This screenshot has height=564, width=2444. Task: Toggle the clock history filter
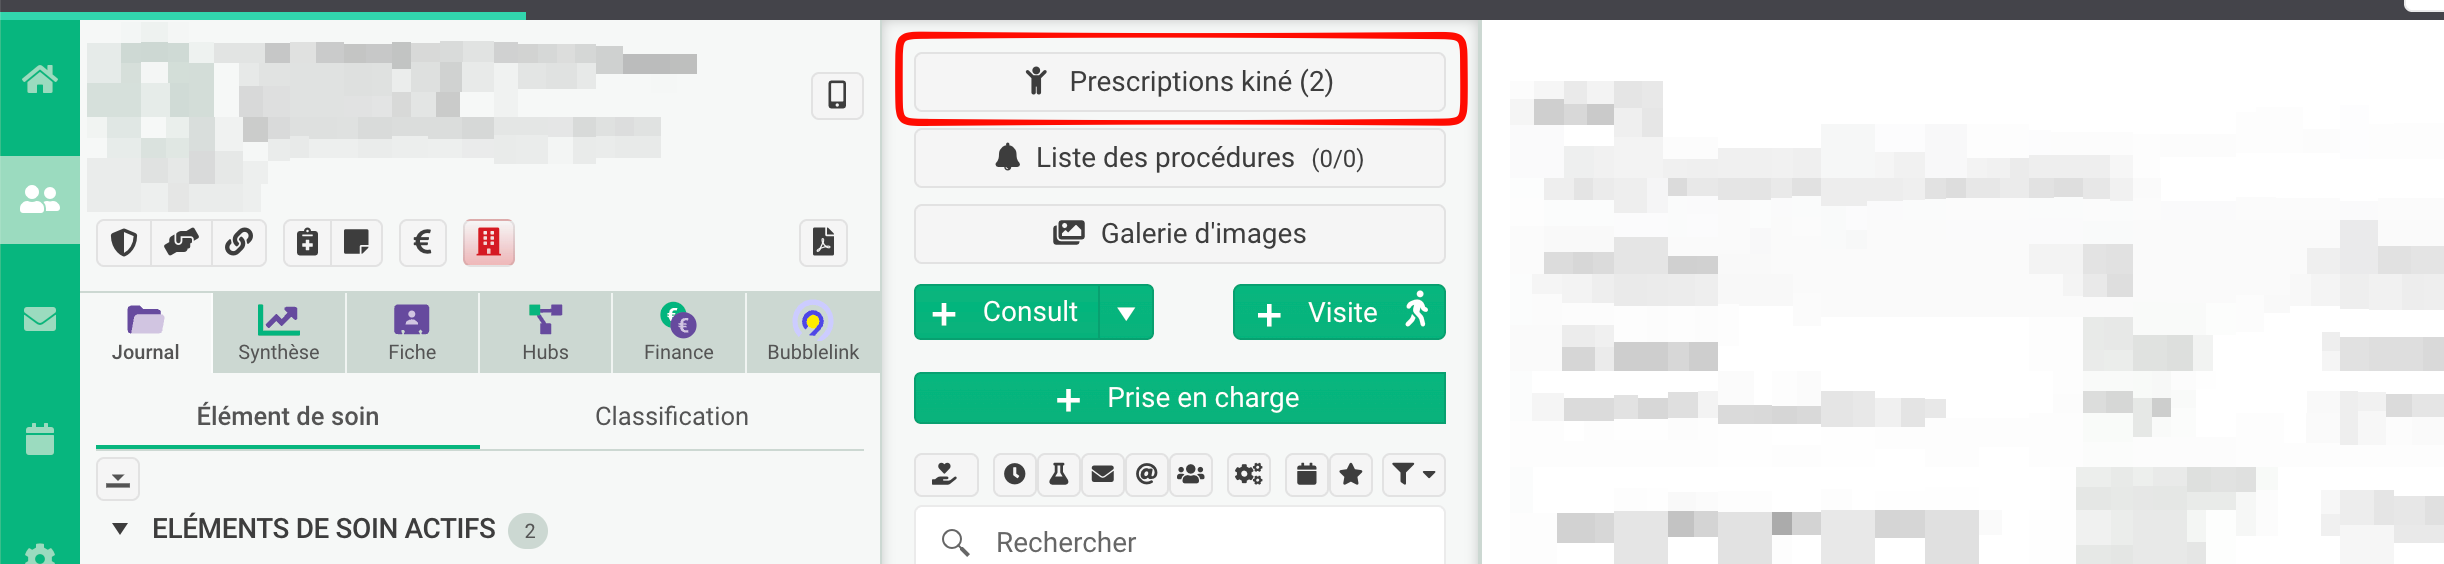(1014, 474)
